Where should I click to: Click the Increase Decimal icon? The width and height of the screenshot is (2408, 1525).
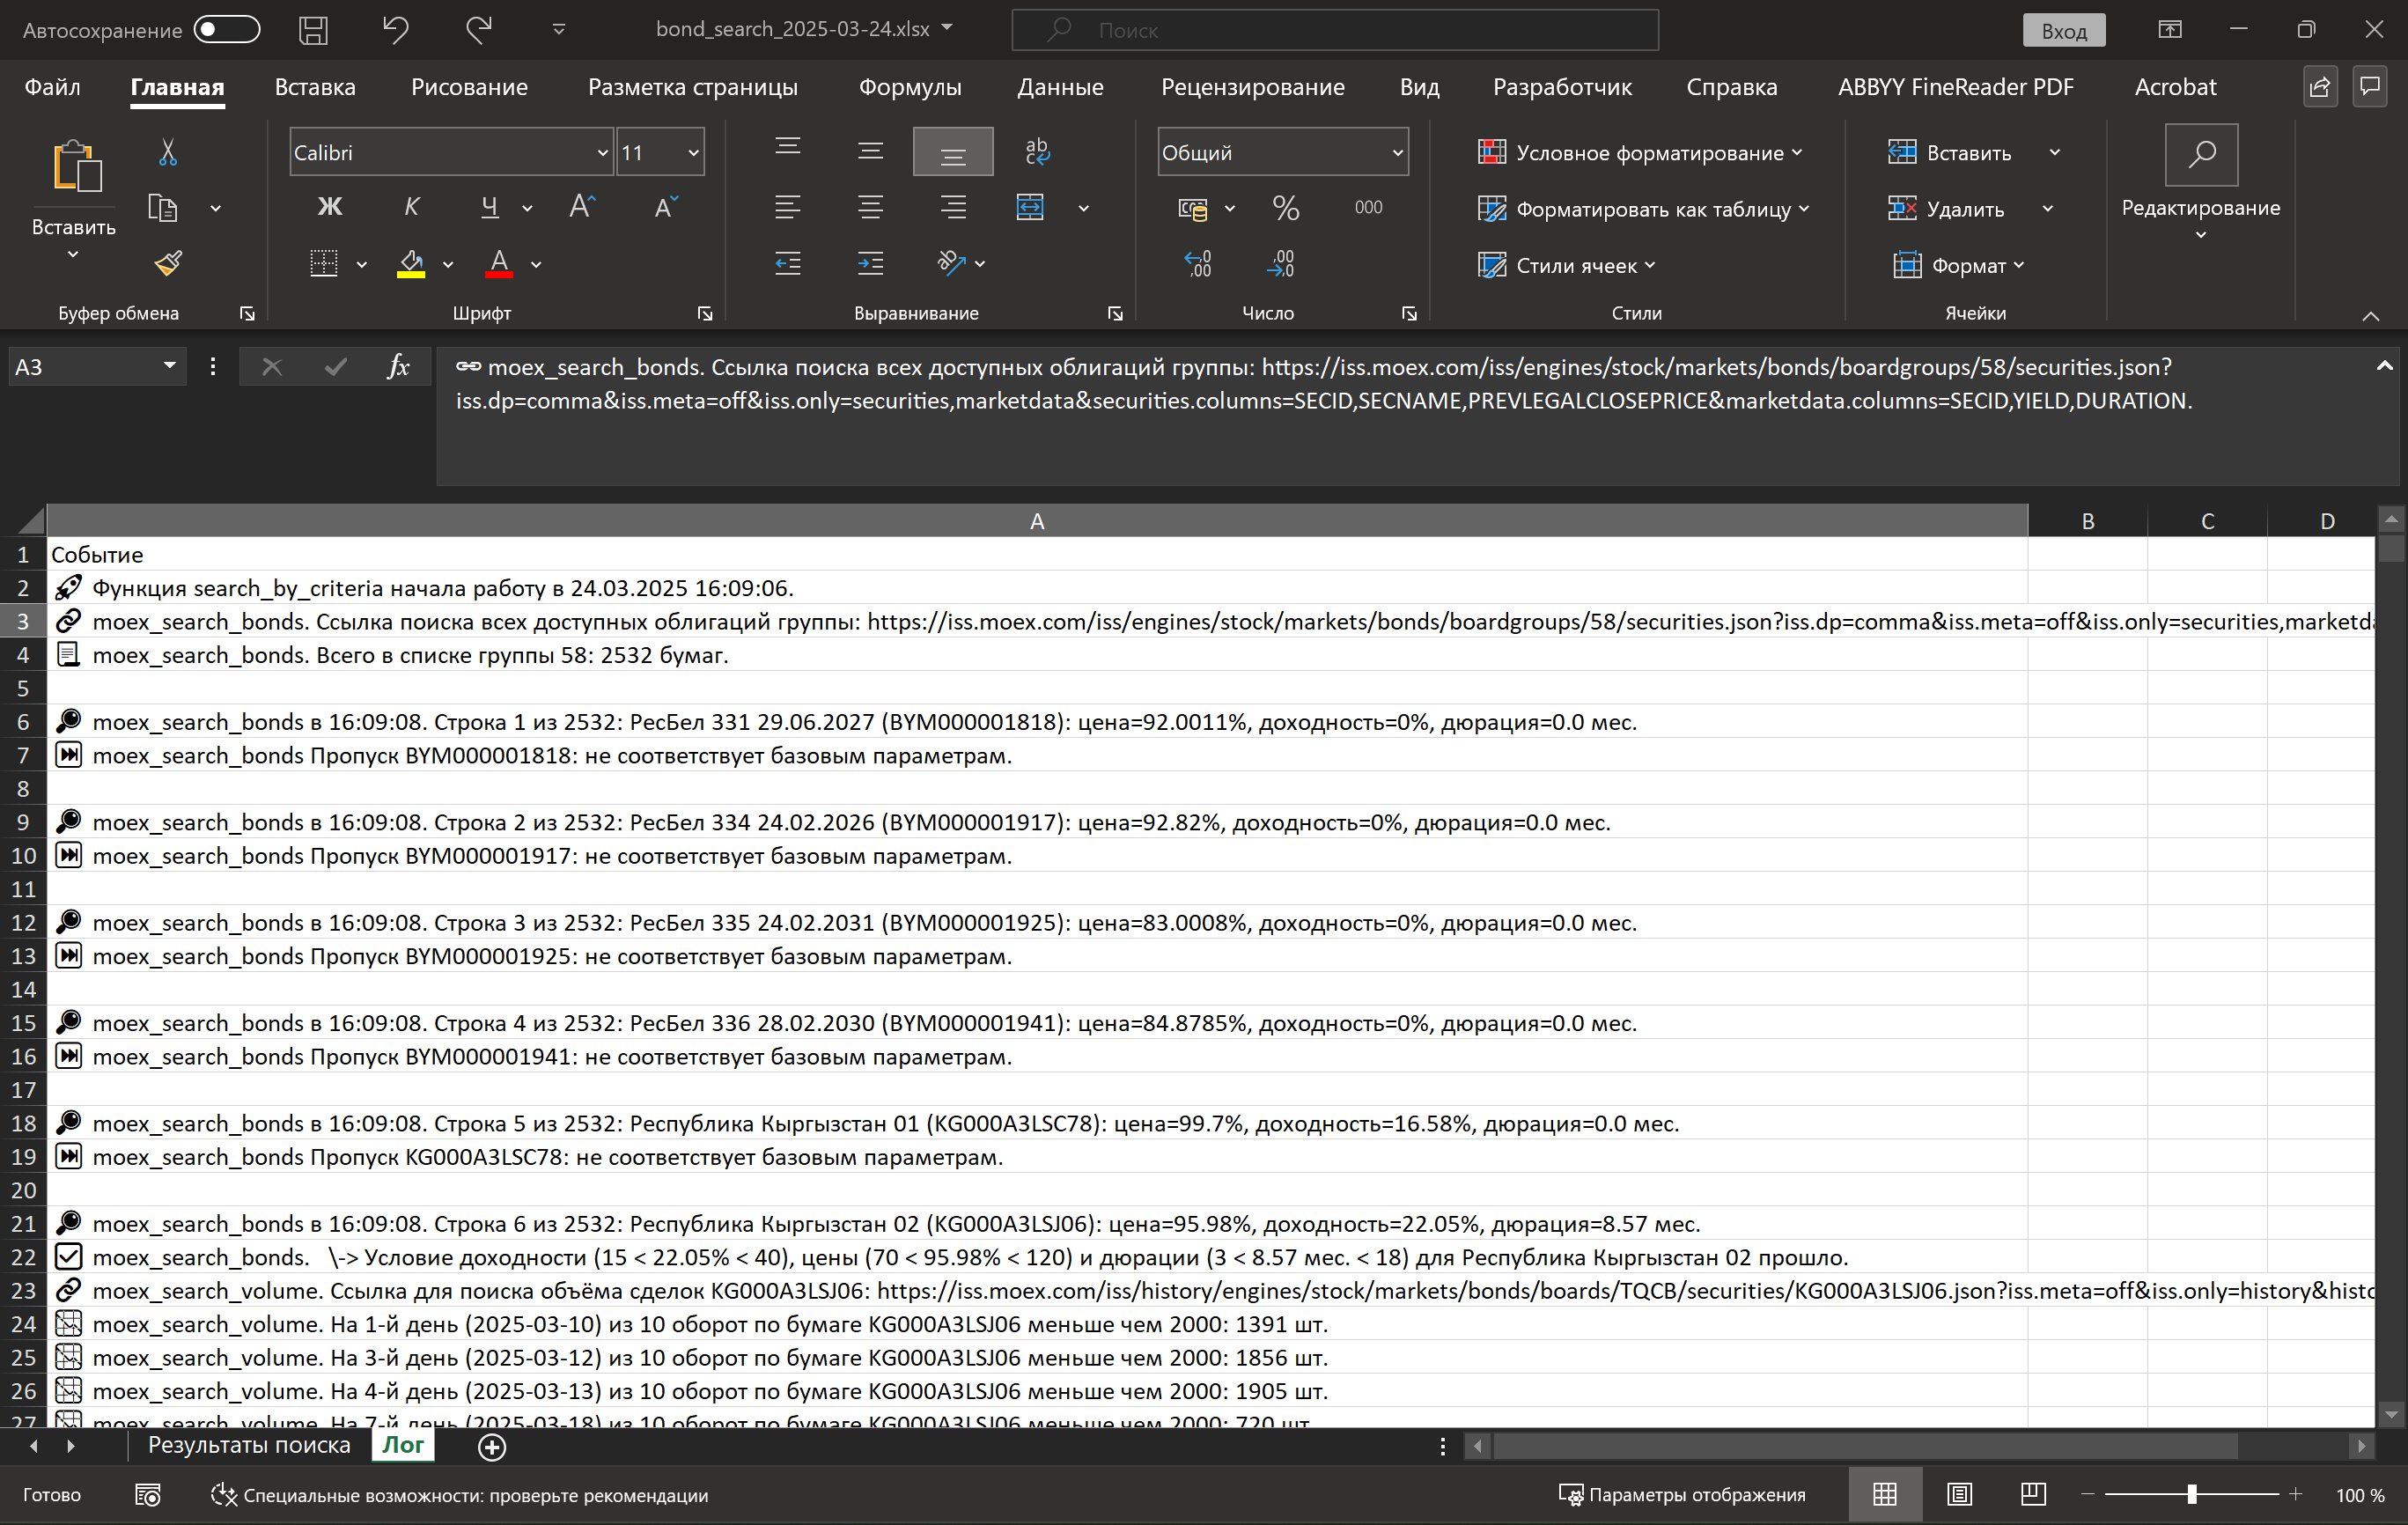(1198, 264)
